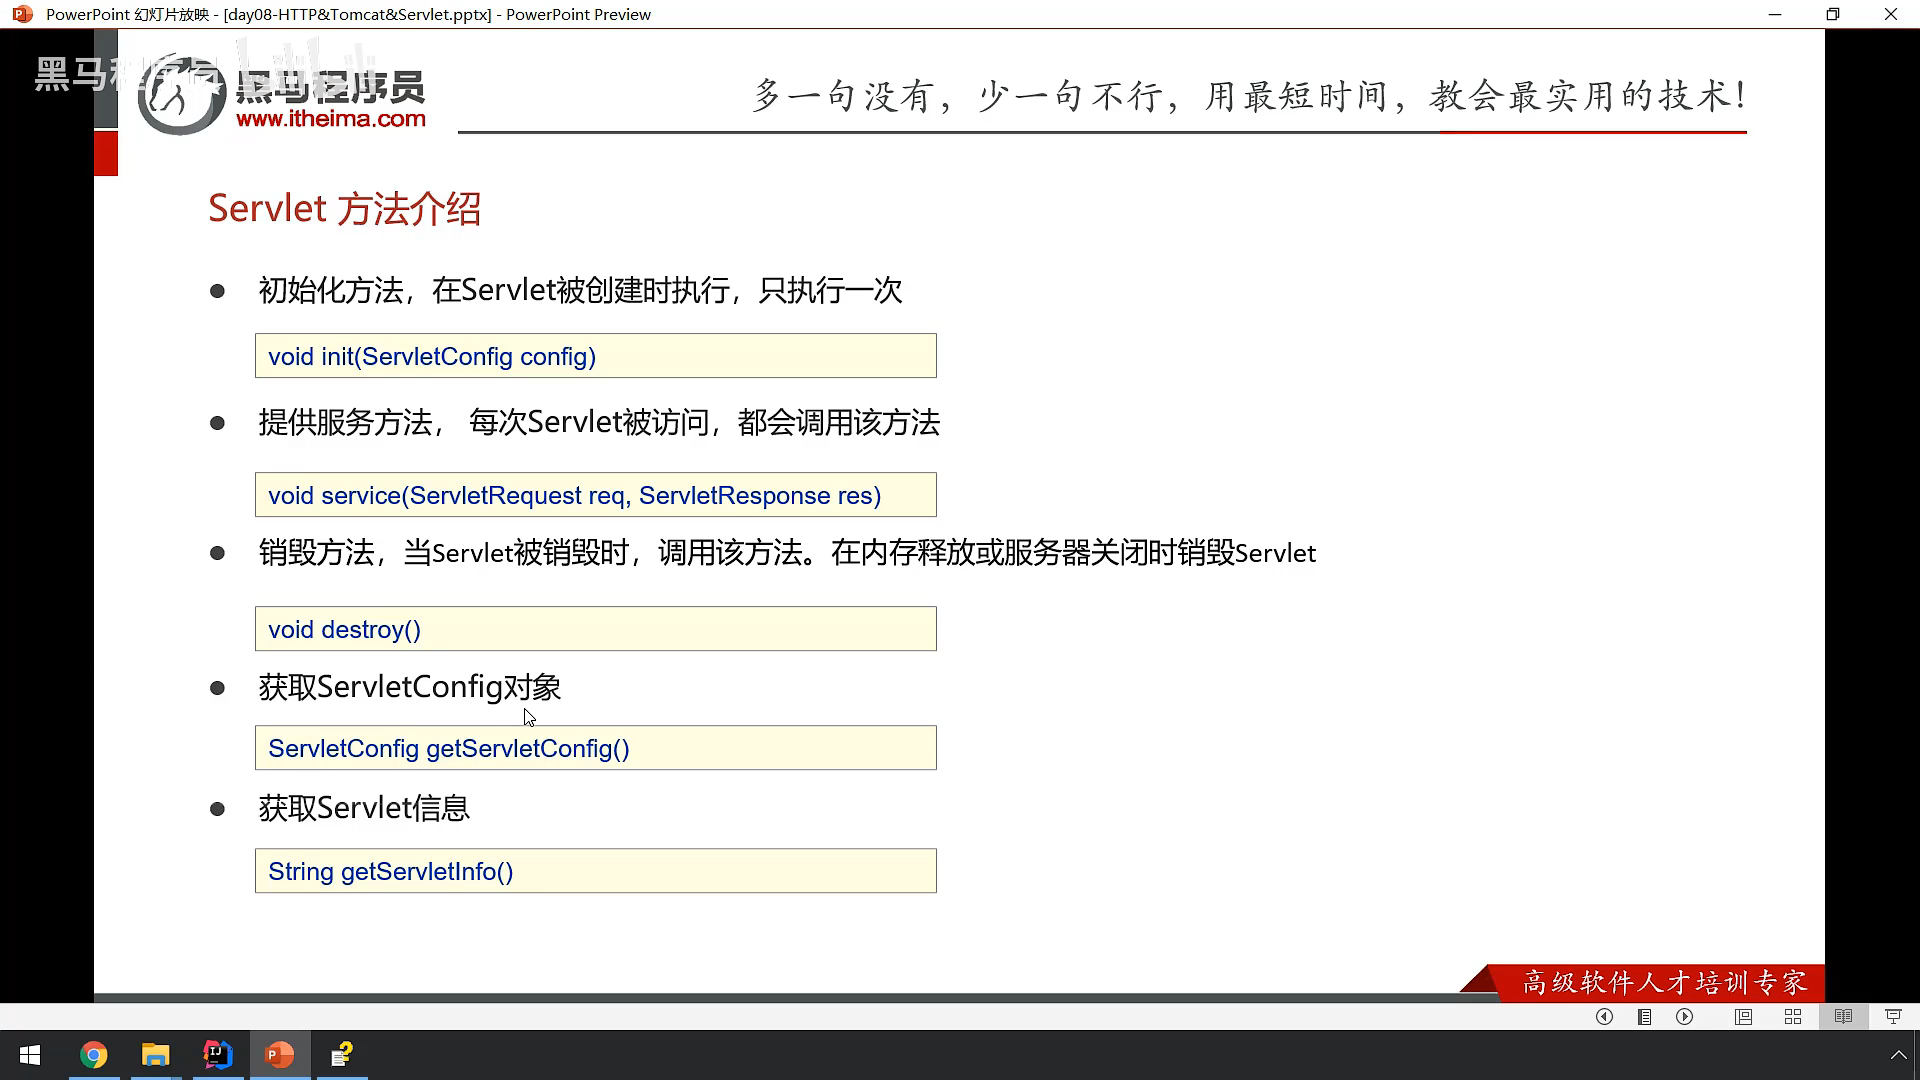The width and height of the screenshot is (1920, 1080).
Task: Switch to IntelliJ IDEA taskbar icon
Action: coord(218,1055)
